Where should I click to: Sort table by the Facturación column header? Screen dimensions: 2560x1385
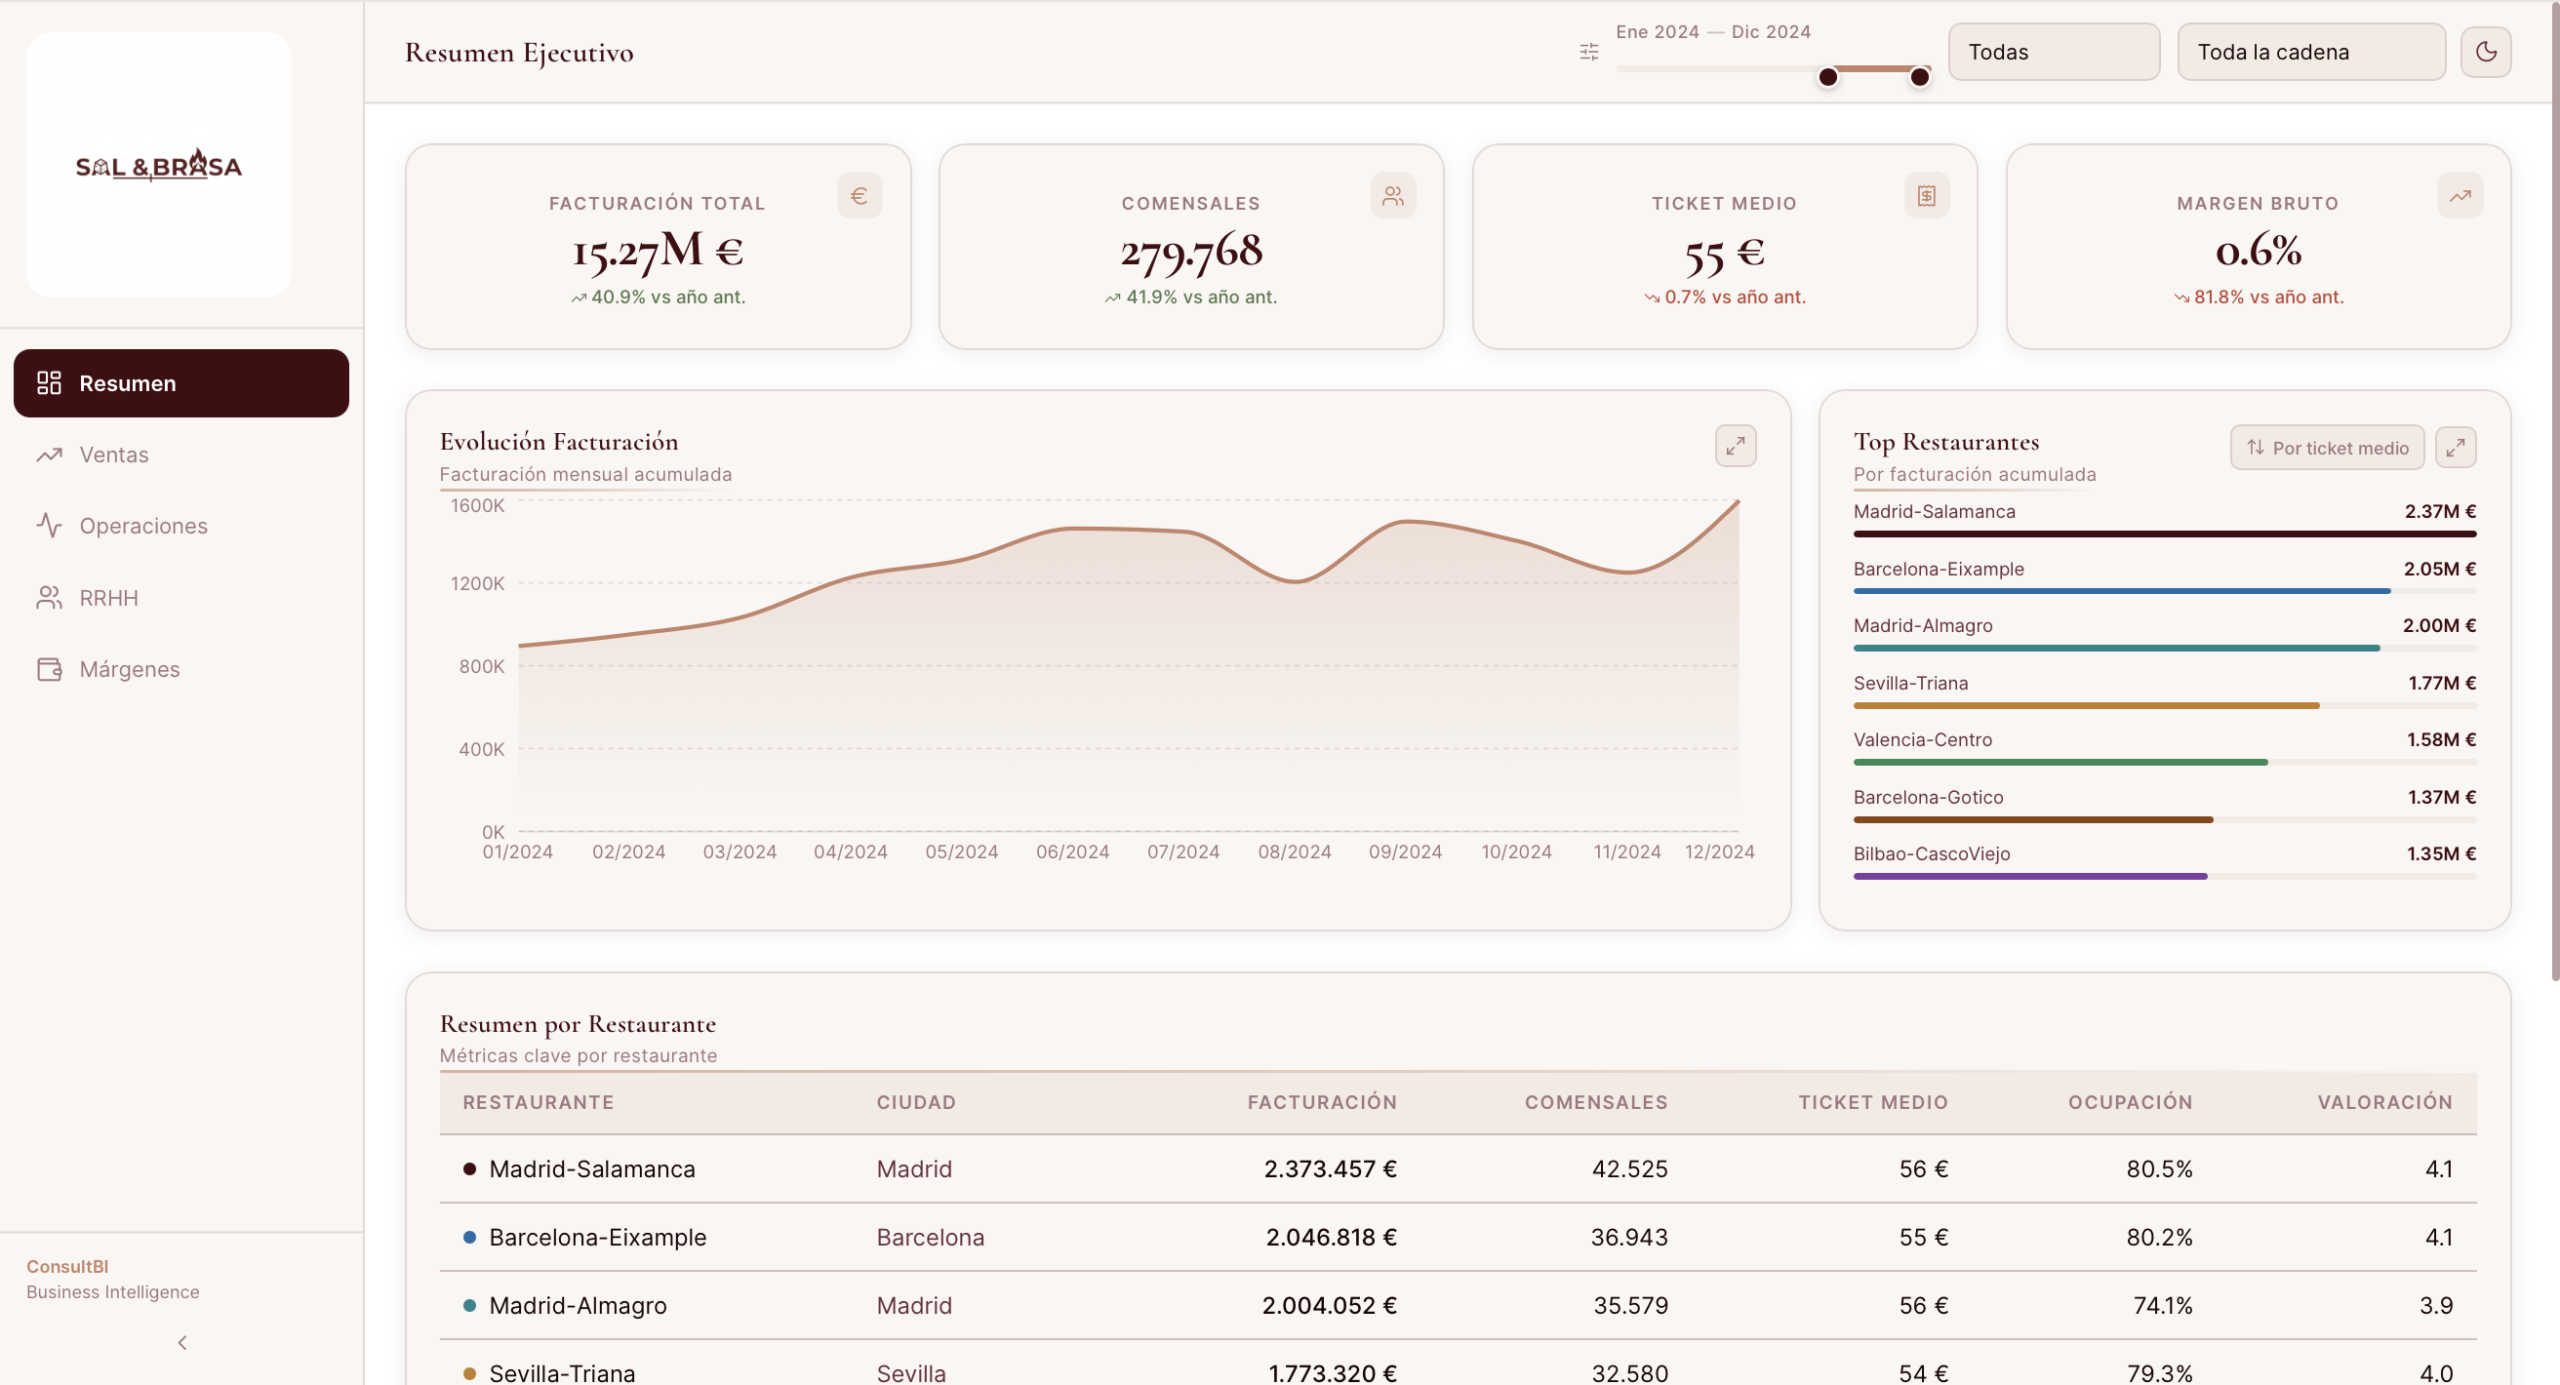[1321, 1102]
